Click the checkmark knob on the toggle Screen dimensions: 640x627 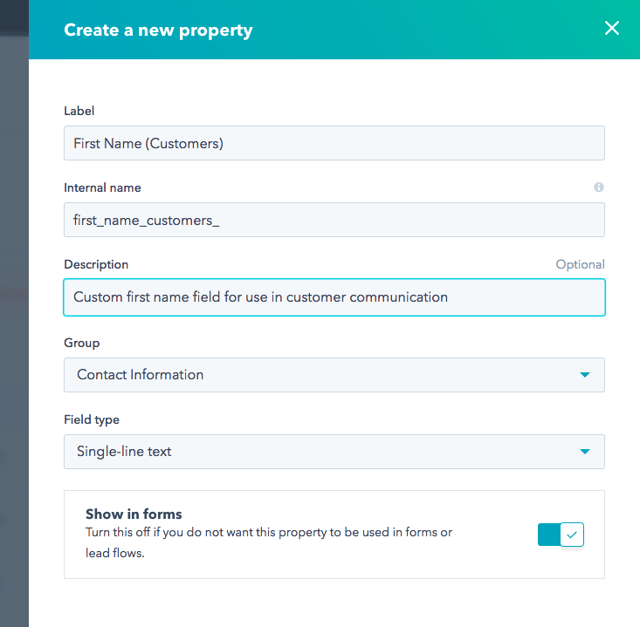click(571, 535)
